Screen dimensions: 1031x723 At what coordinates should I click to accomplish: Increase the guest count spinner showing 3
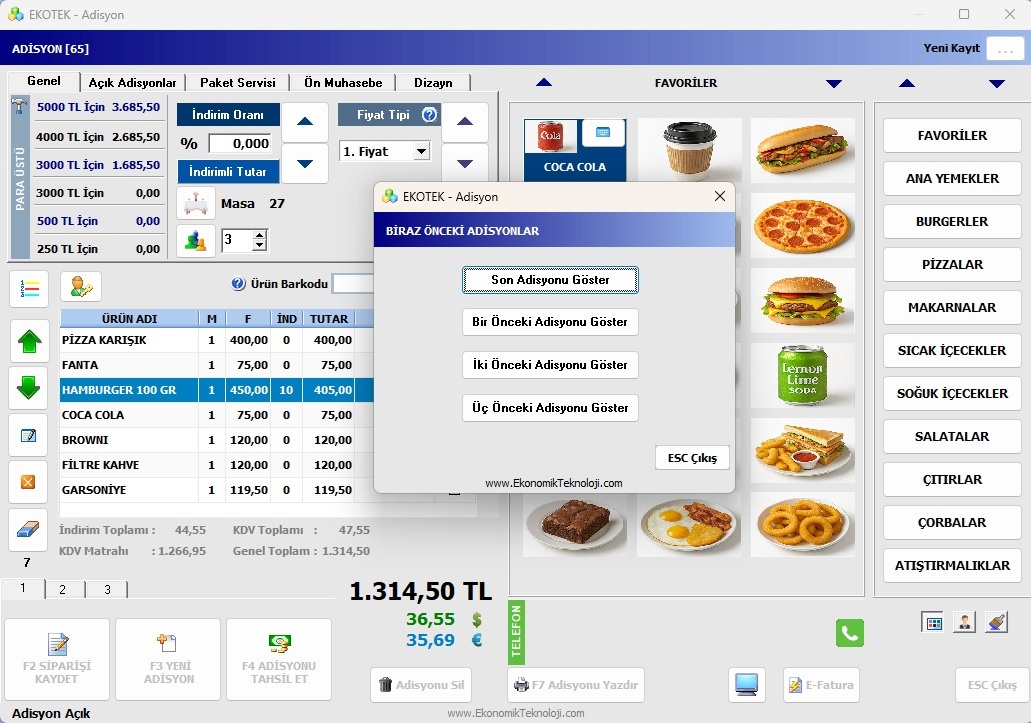coord(260,235)
